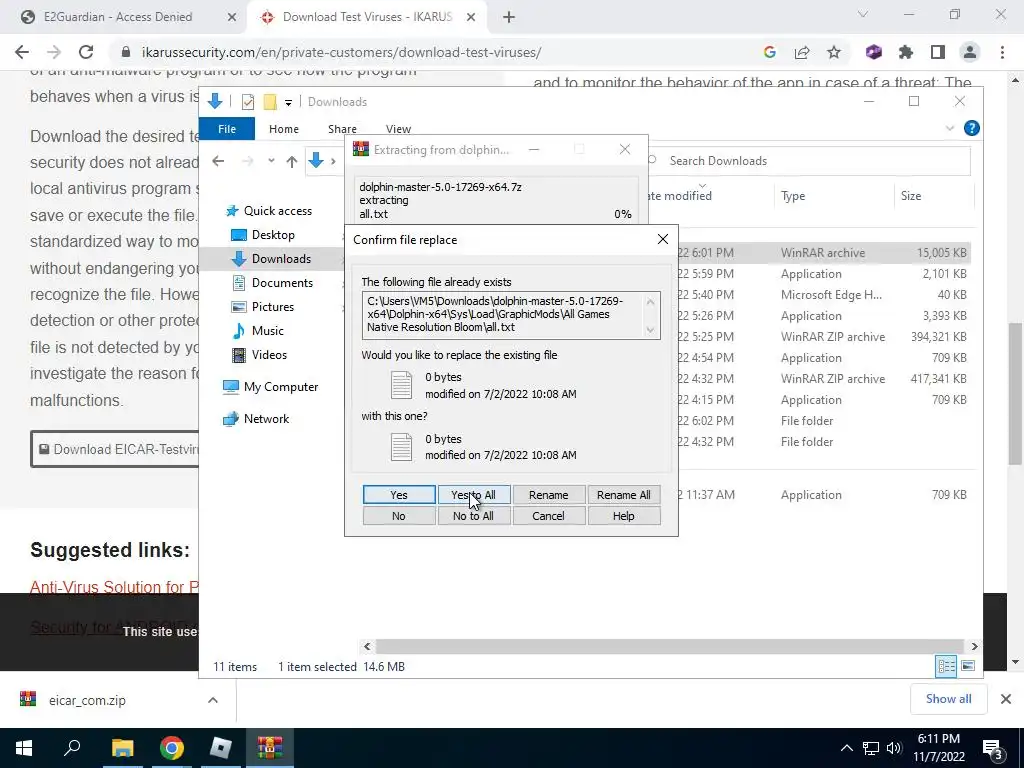Select the Microsoft Edge H... 40 KB row
The image size is (1024, 768).
tap(823, 295)
